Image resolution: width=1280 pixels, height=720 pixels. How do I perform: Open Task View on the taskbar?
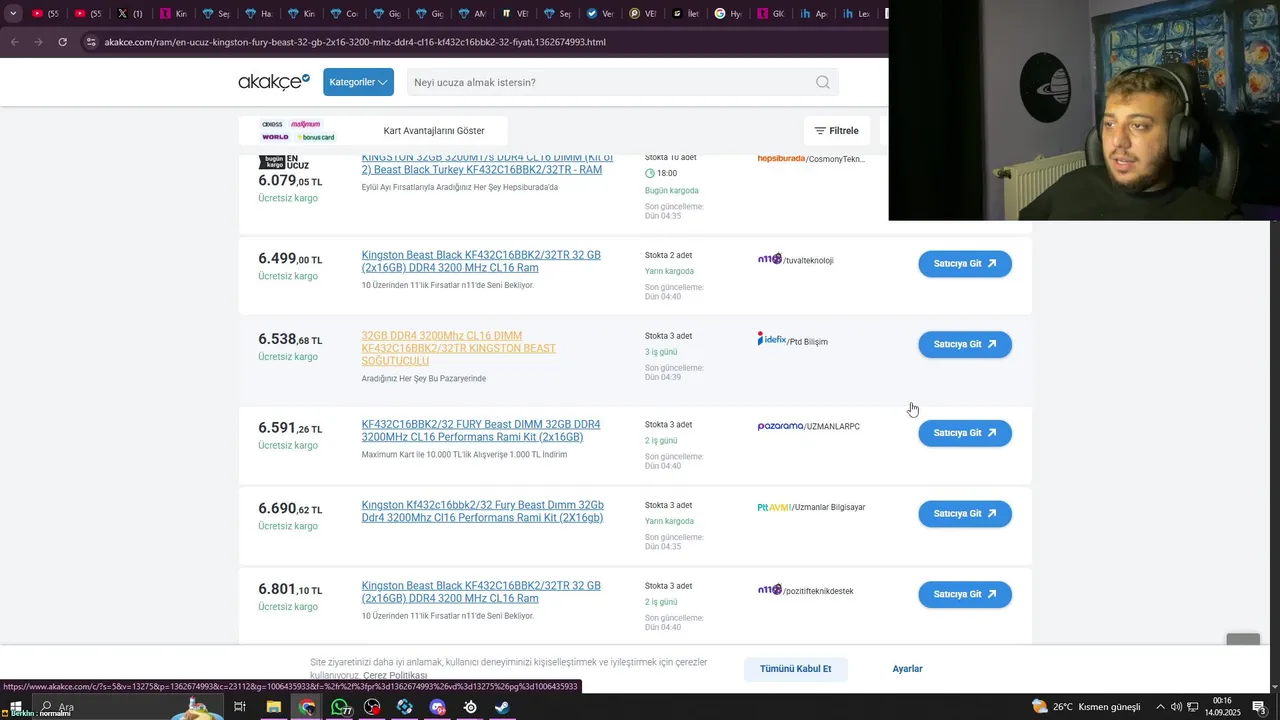(x=240, y=707)
